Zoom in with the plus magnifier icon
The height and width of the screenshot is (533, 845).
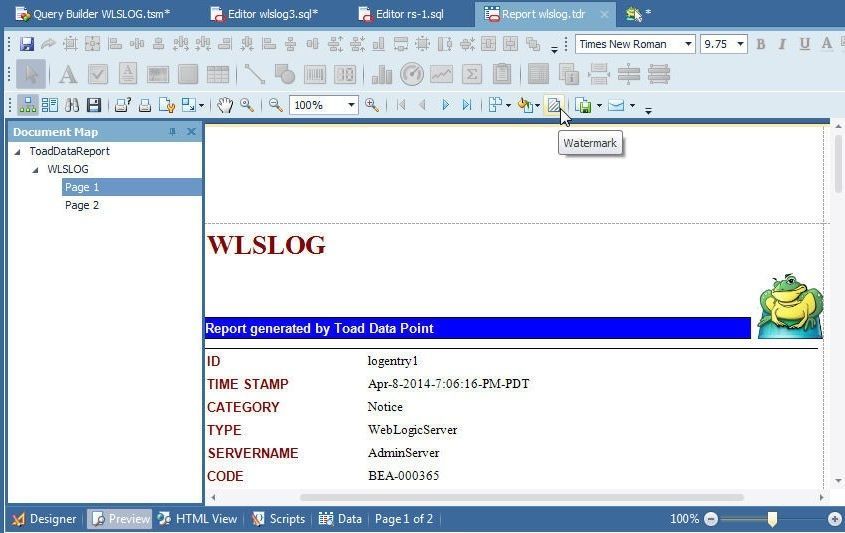[371, 105]
